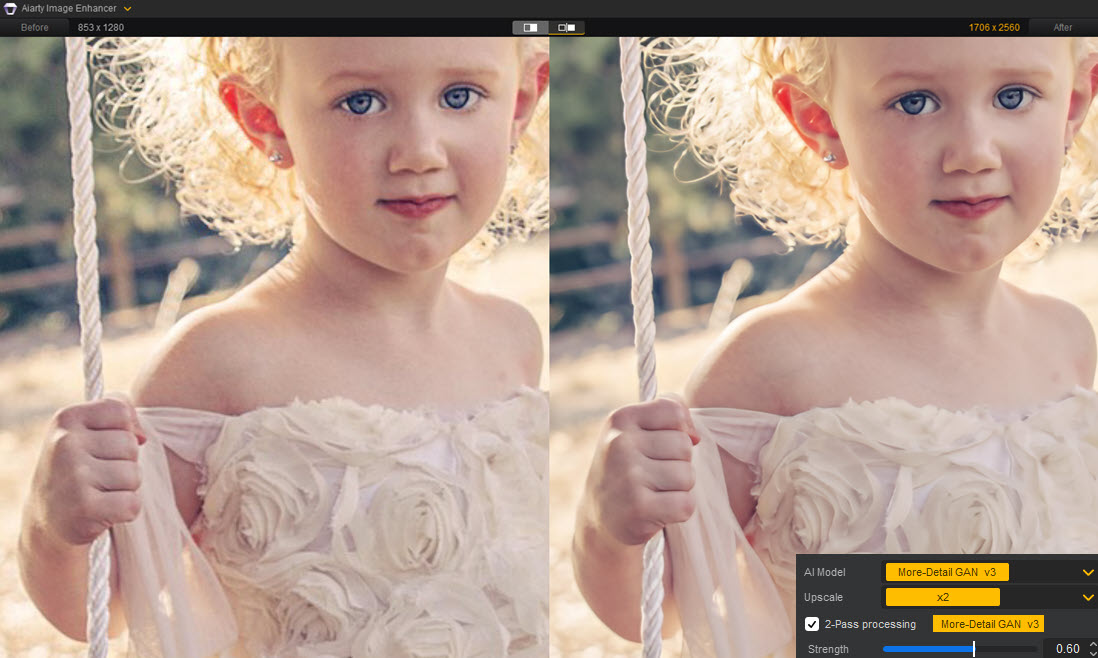Image resolution: width=1098 pixels, height=658 pixels.
Task: Expand the Upscale dropdown chevron
Action: [x=1088, y=597]
